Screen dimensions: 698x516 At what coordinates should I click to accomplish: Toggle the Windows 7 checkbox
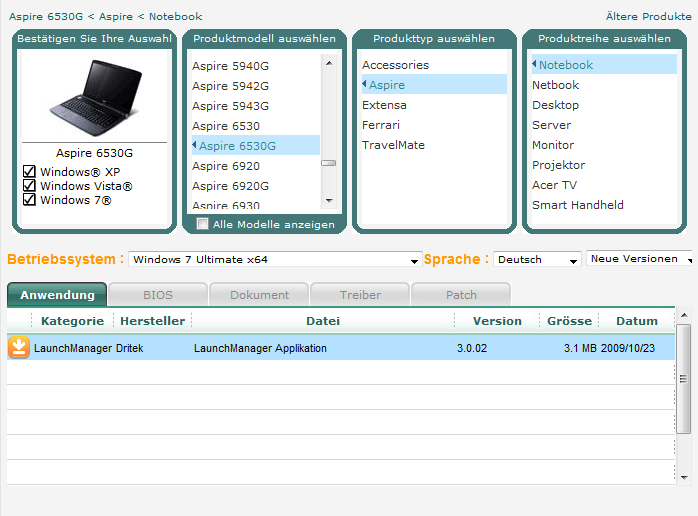point(29,199)
